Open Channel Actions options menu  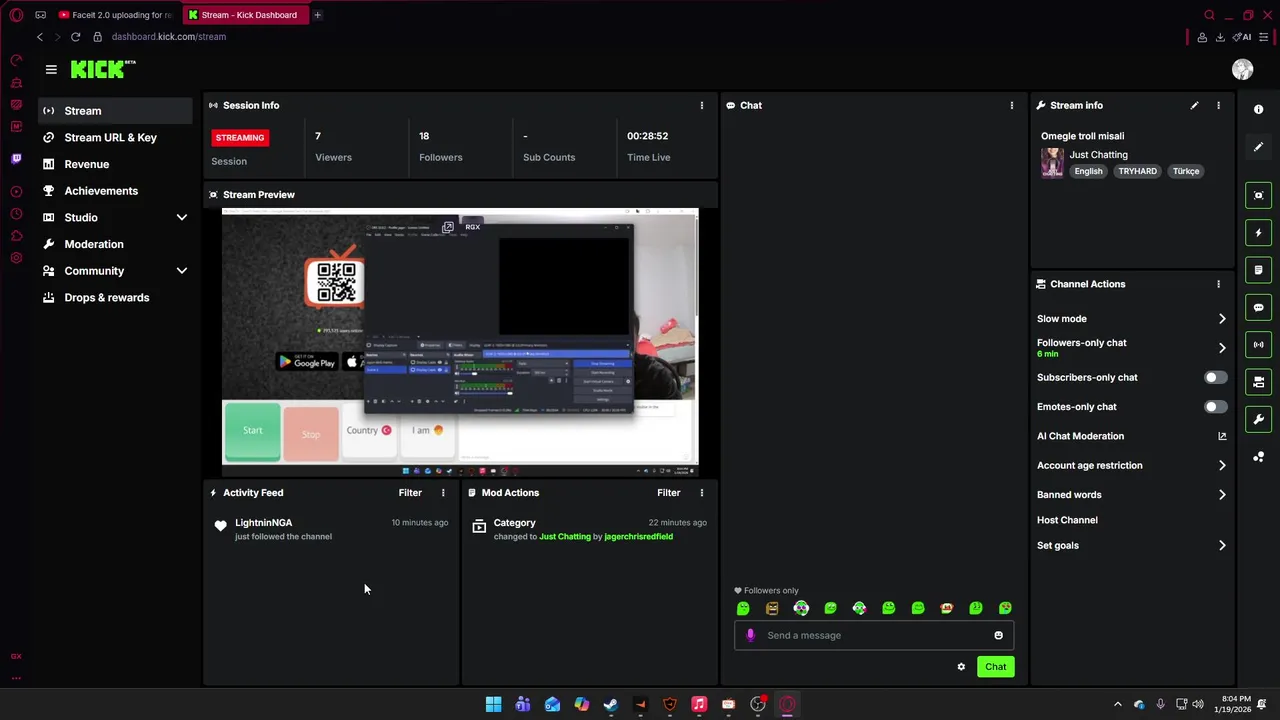point(1218,284)
